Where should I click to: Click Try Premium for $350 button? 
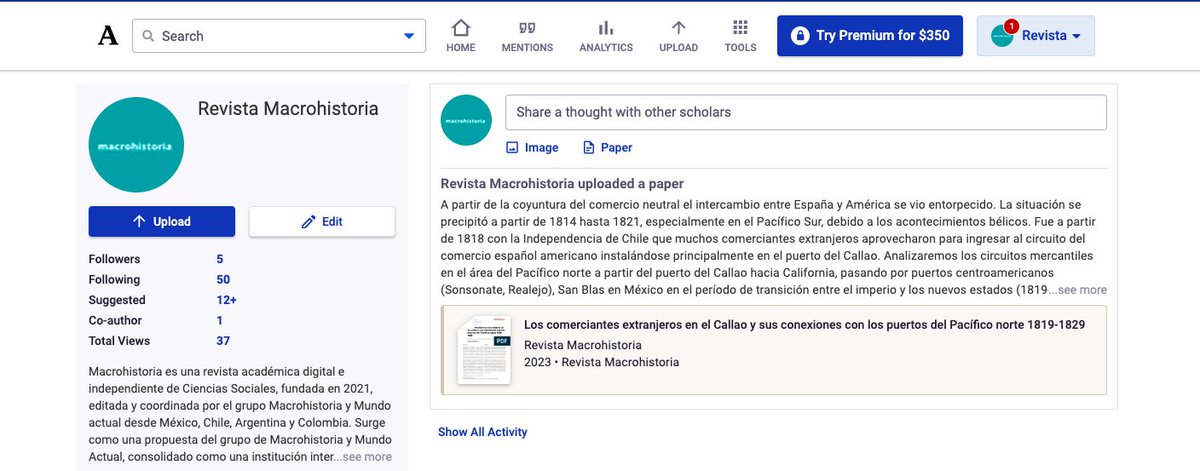[869, 36]
